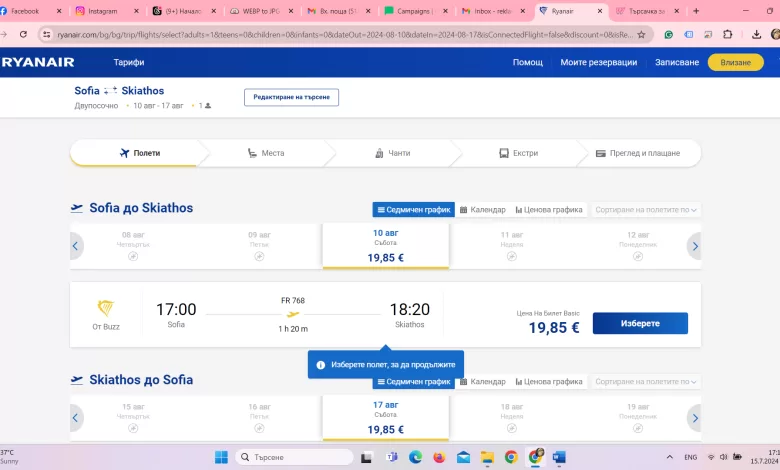Click the address bar URL field

(345, 34)
